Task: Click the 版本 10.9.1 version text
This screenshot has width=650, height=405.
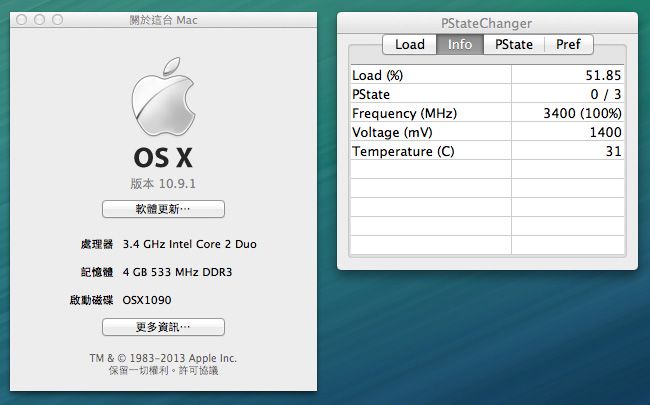Action: (163, 183)
